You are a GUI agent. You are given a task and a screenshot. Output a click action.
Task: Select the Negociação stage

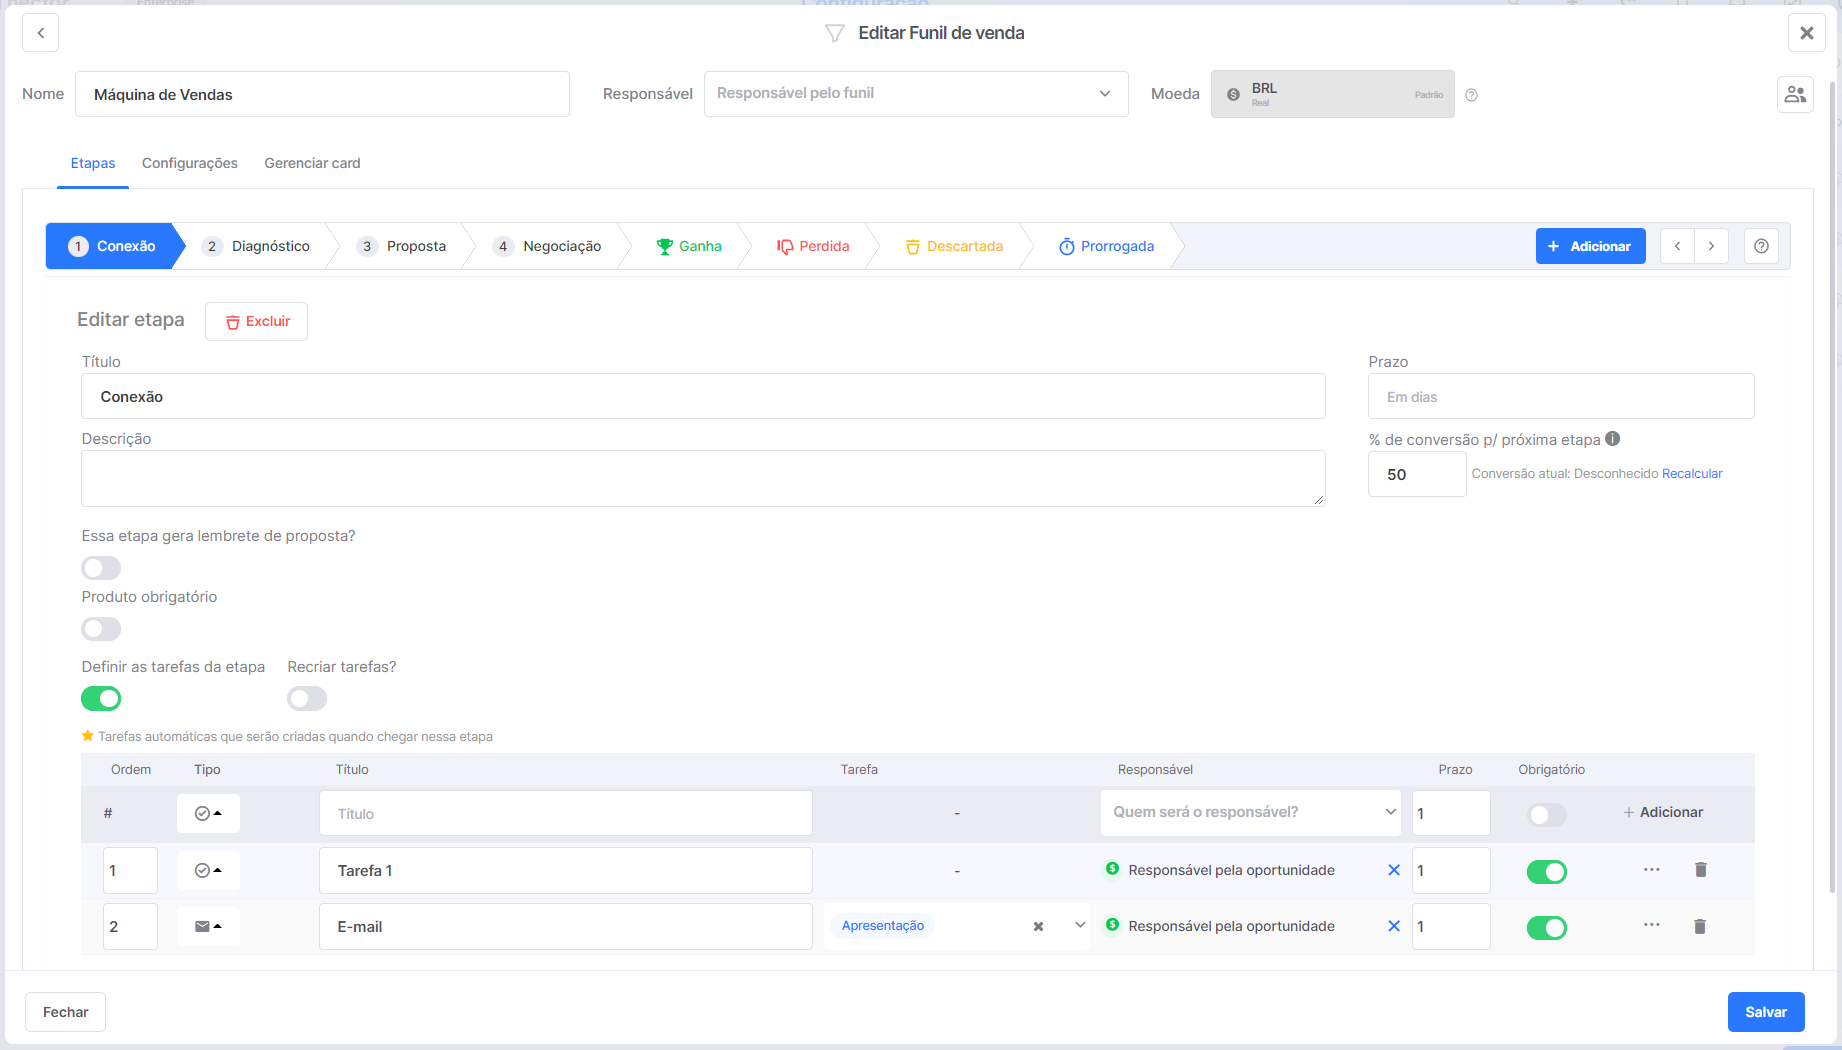tap(547, 246)
